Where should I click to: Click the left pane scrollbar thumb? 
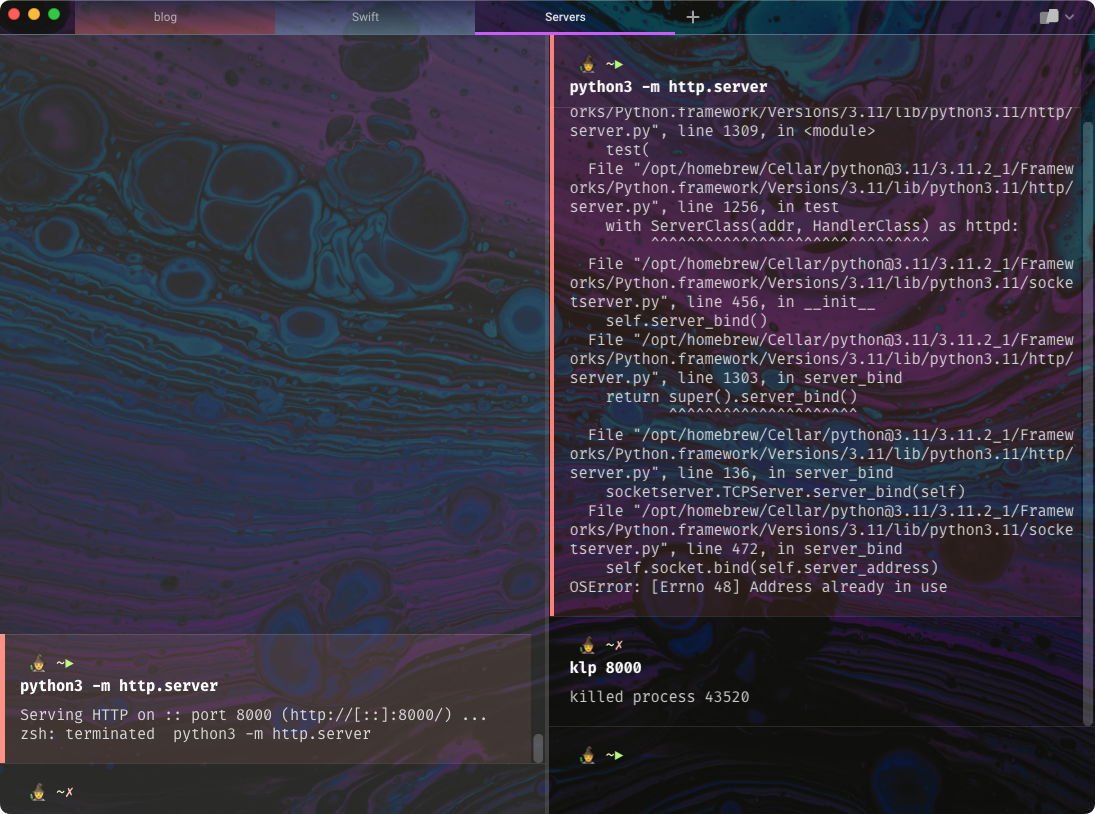[x=538, y=747]
